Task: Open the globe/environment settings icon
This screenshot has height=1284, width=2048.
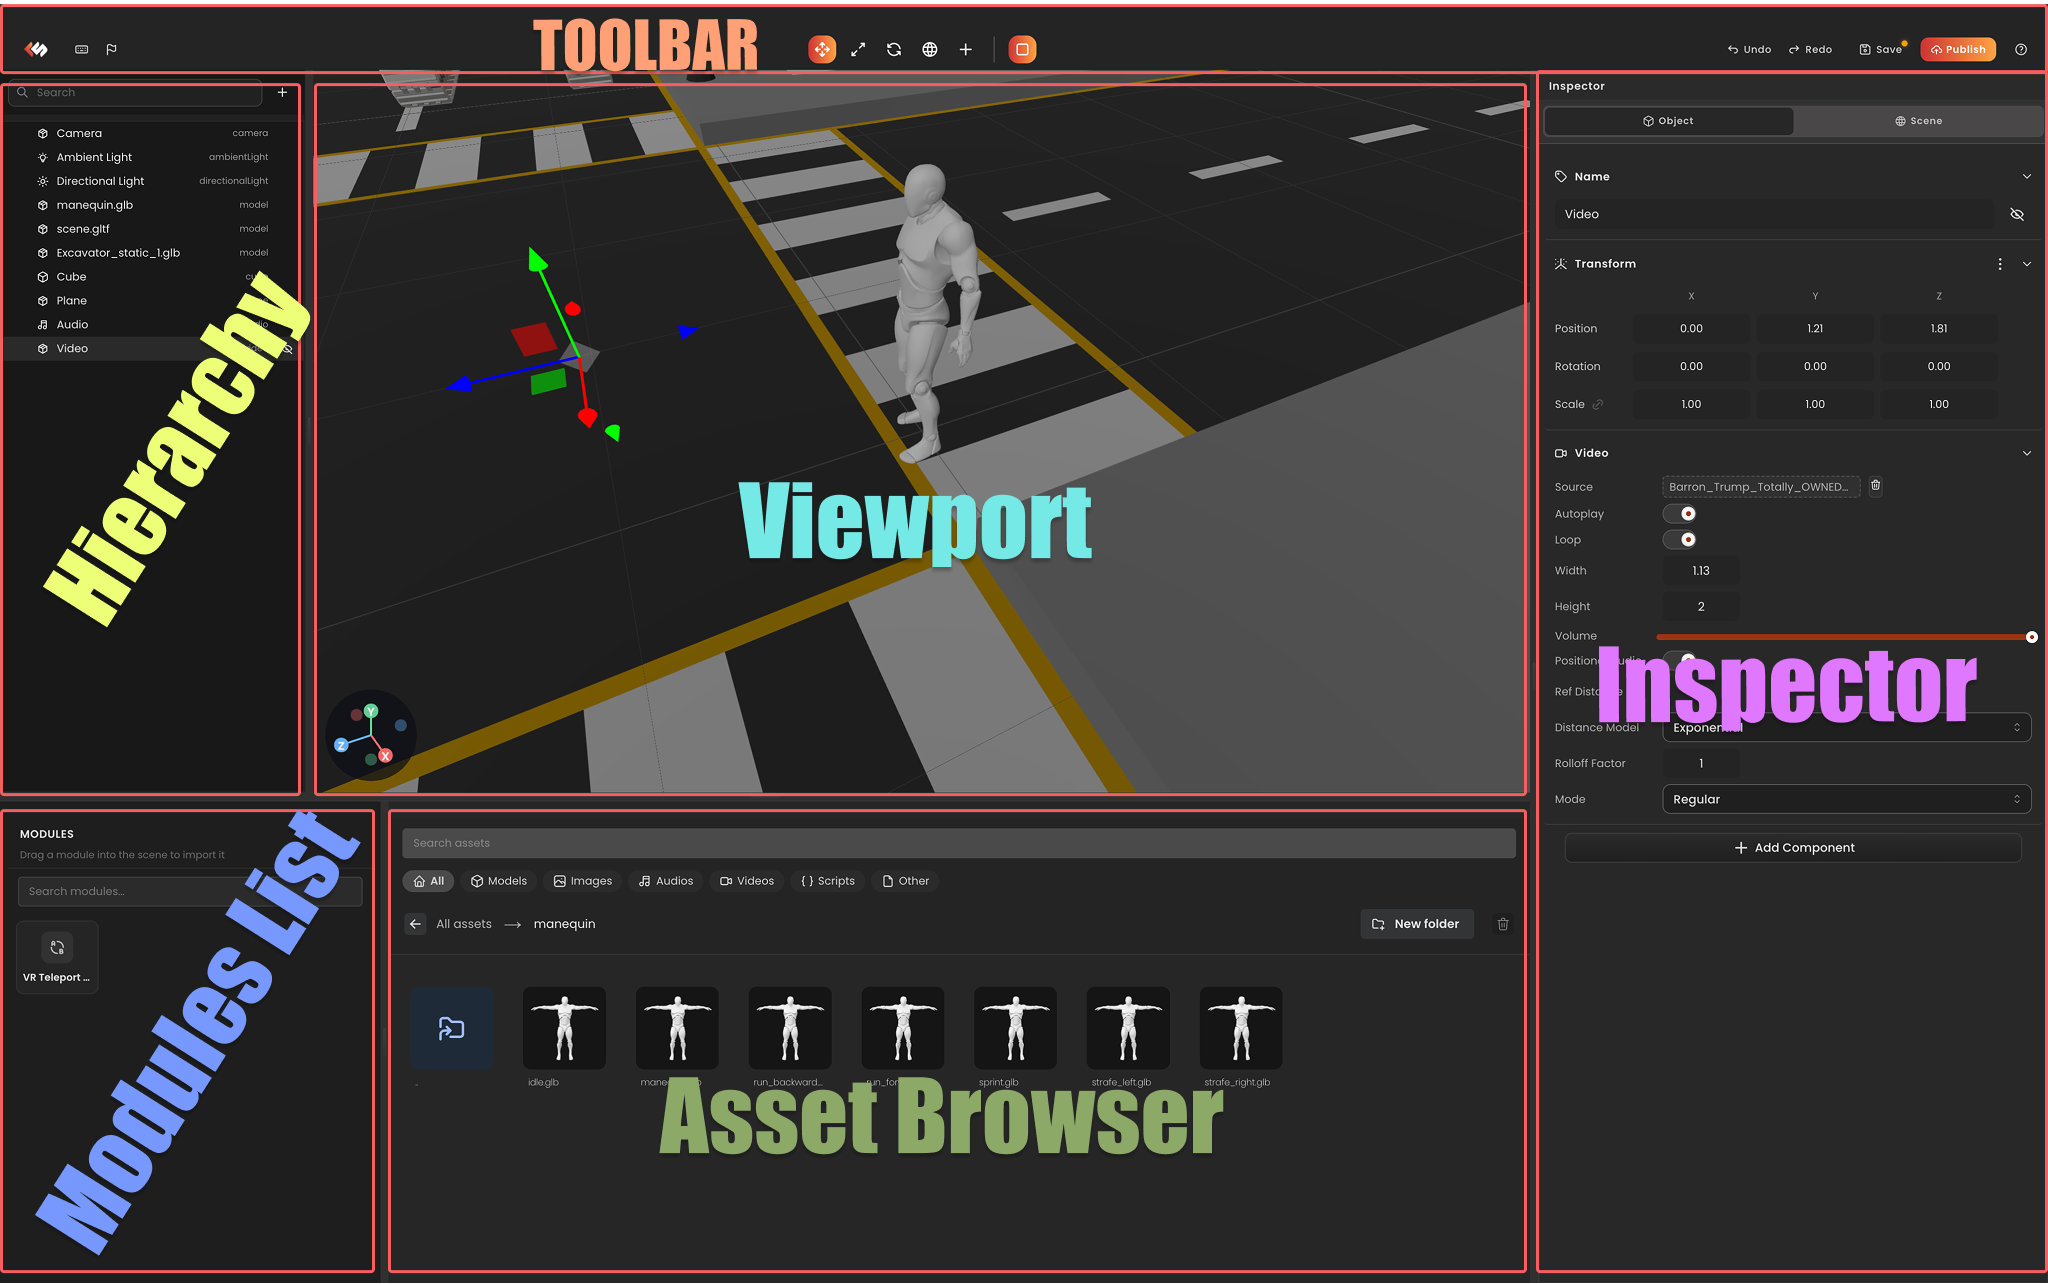Action: click(929, 49)
